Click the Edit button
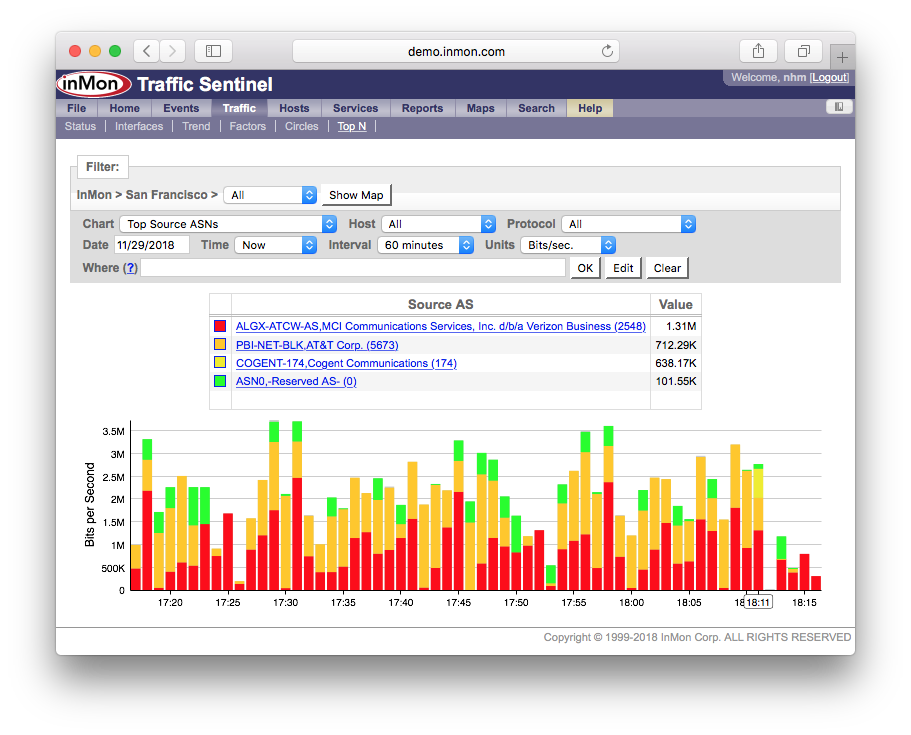 click(623, 268)
